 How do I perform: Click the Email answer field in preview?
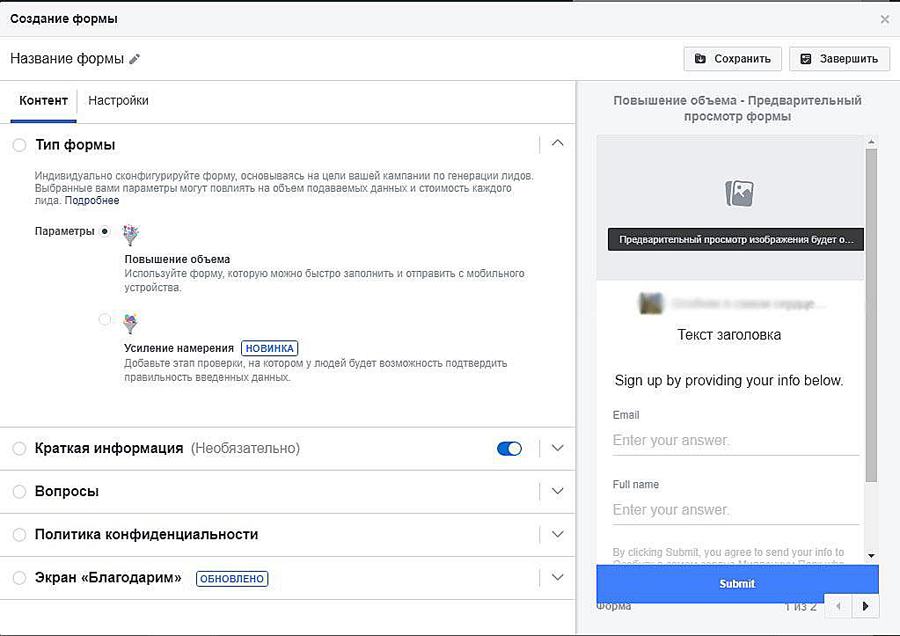(735, 441)
